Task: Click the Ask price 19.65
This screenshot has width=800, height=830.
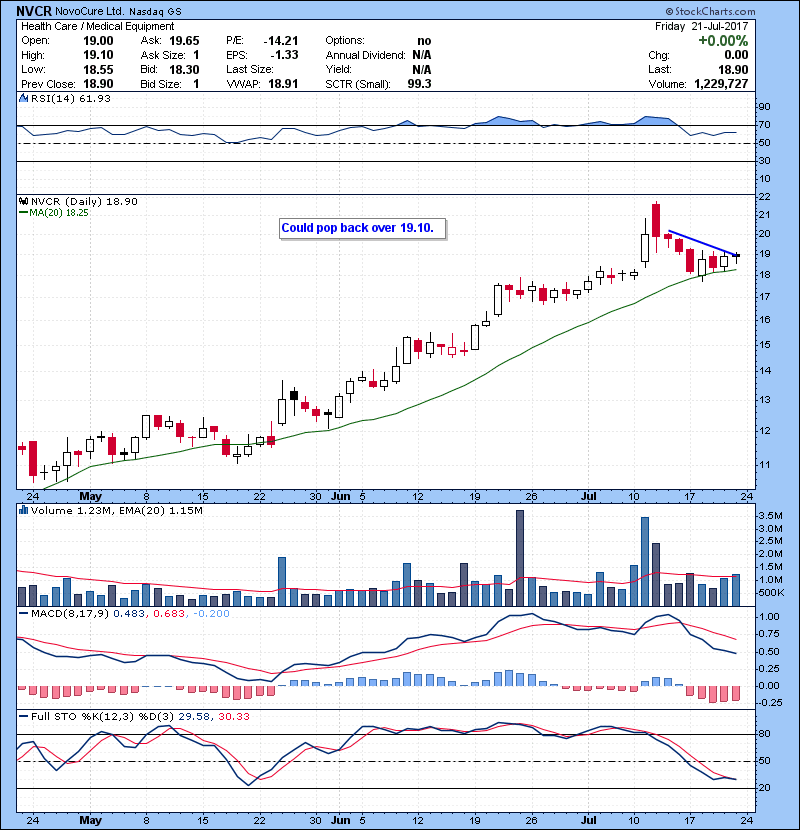Action: pos(184,41)
